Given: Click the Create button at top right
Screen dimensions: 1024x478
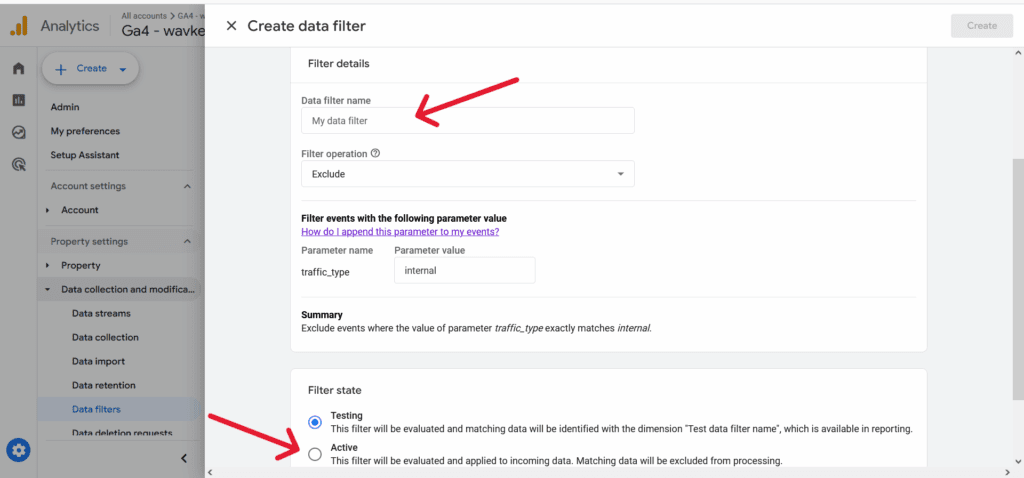Looking at the screenshot, I should 982,26.
